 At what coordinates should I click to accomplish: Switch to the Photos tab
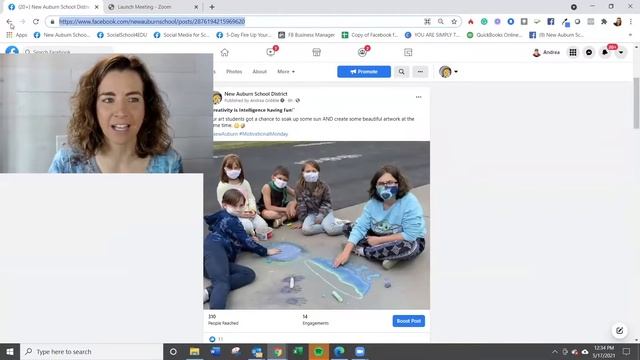(234, 72)
